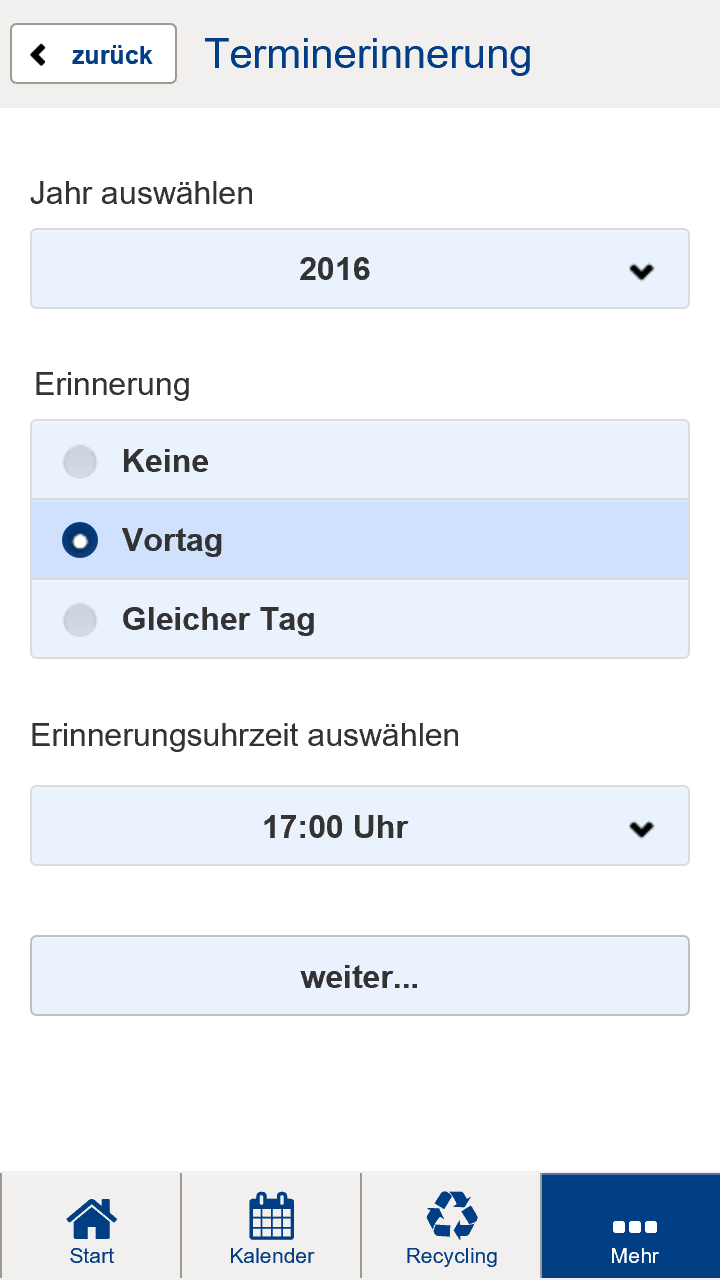This screenshot has width=720, height=1280.
Task: Select the Gleicher Tag radio button
Action: [80, 620]
